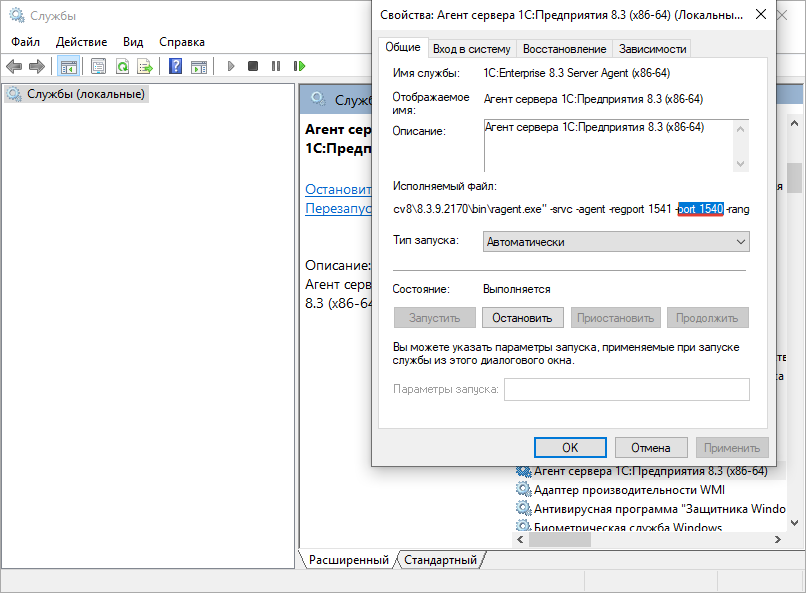Click the Остановить link in the services pane
Screen dimensions: 806x593
click(338, 190)
